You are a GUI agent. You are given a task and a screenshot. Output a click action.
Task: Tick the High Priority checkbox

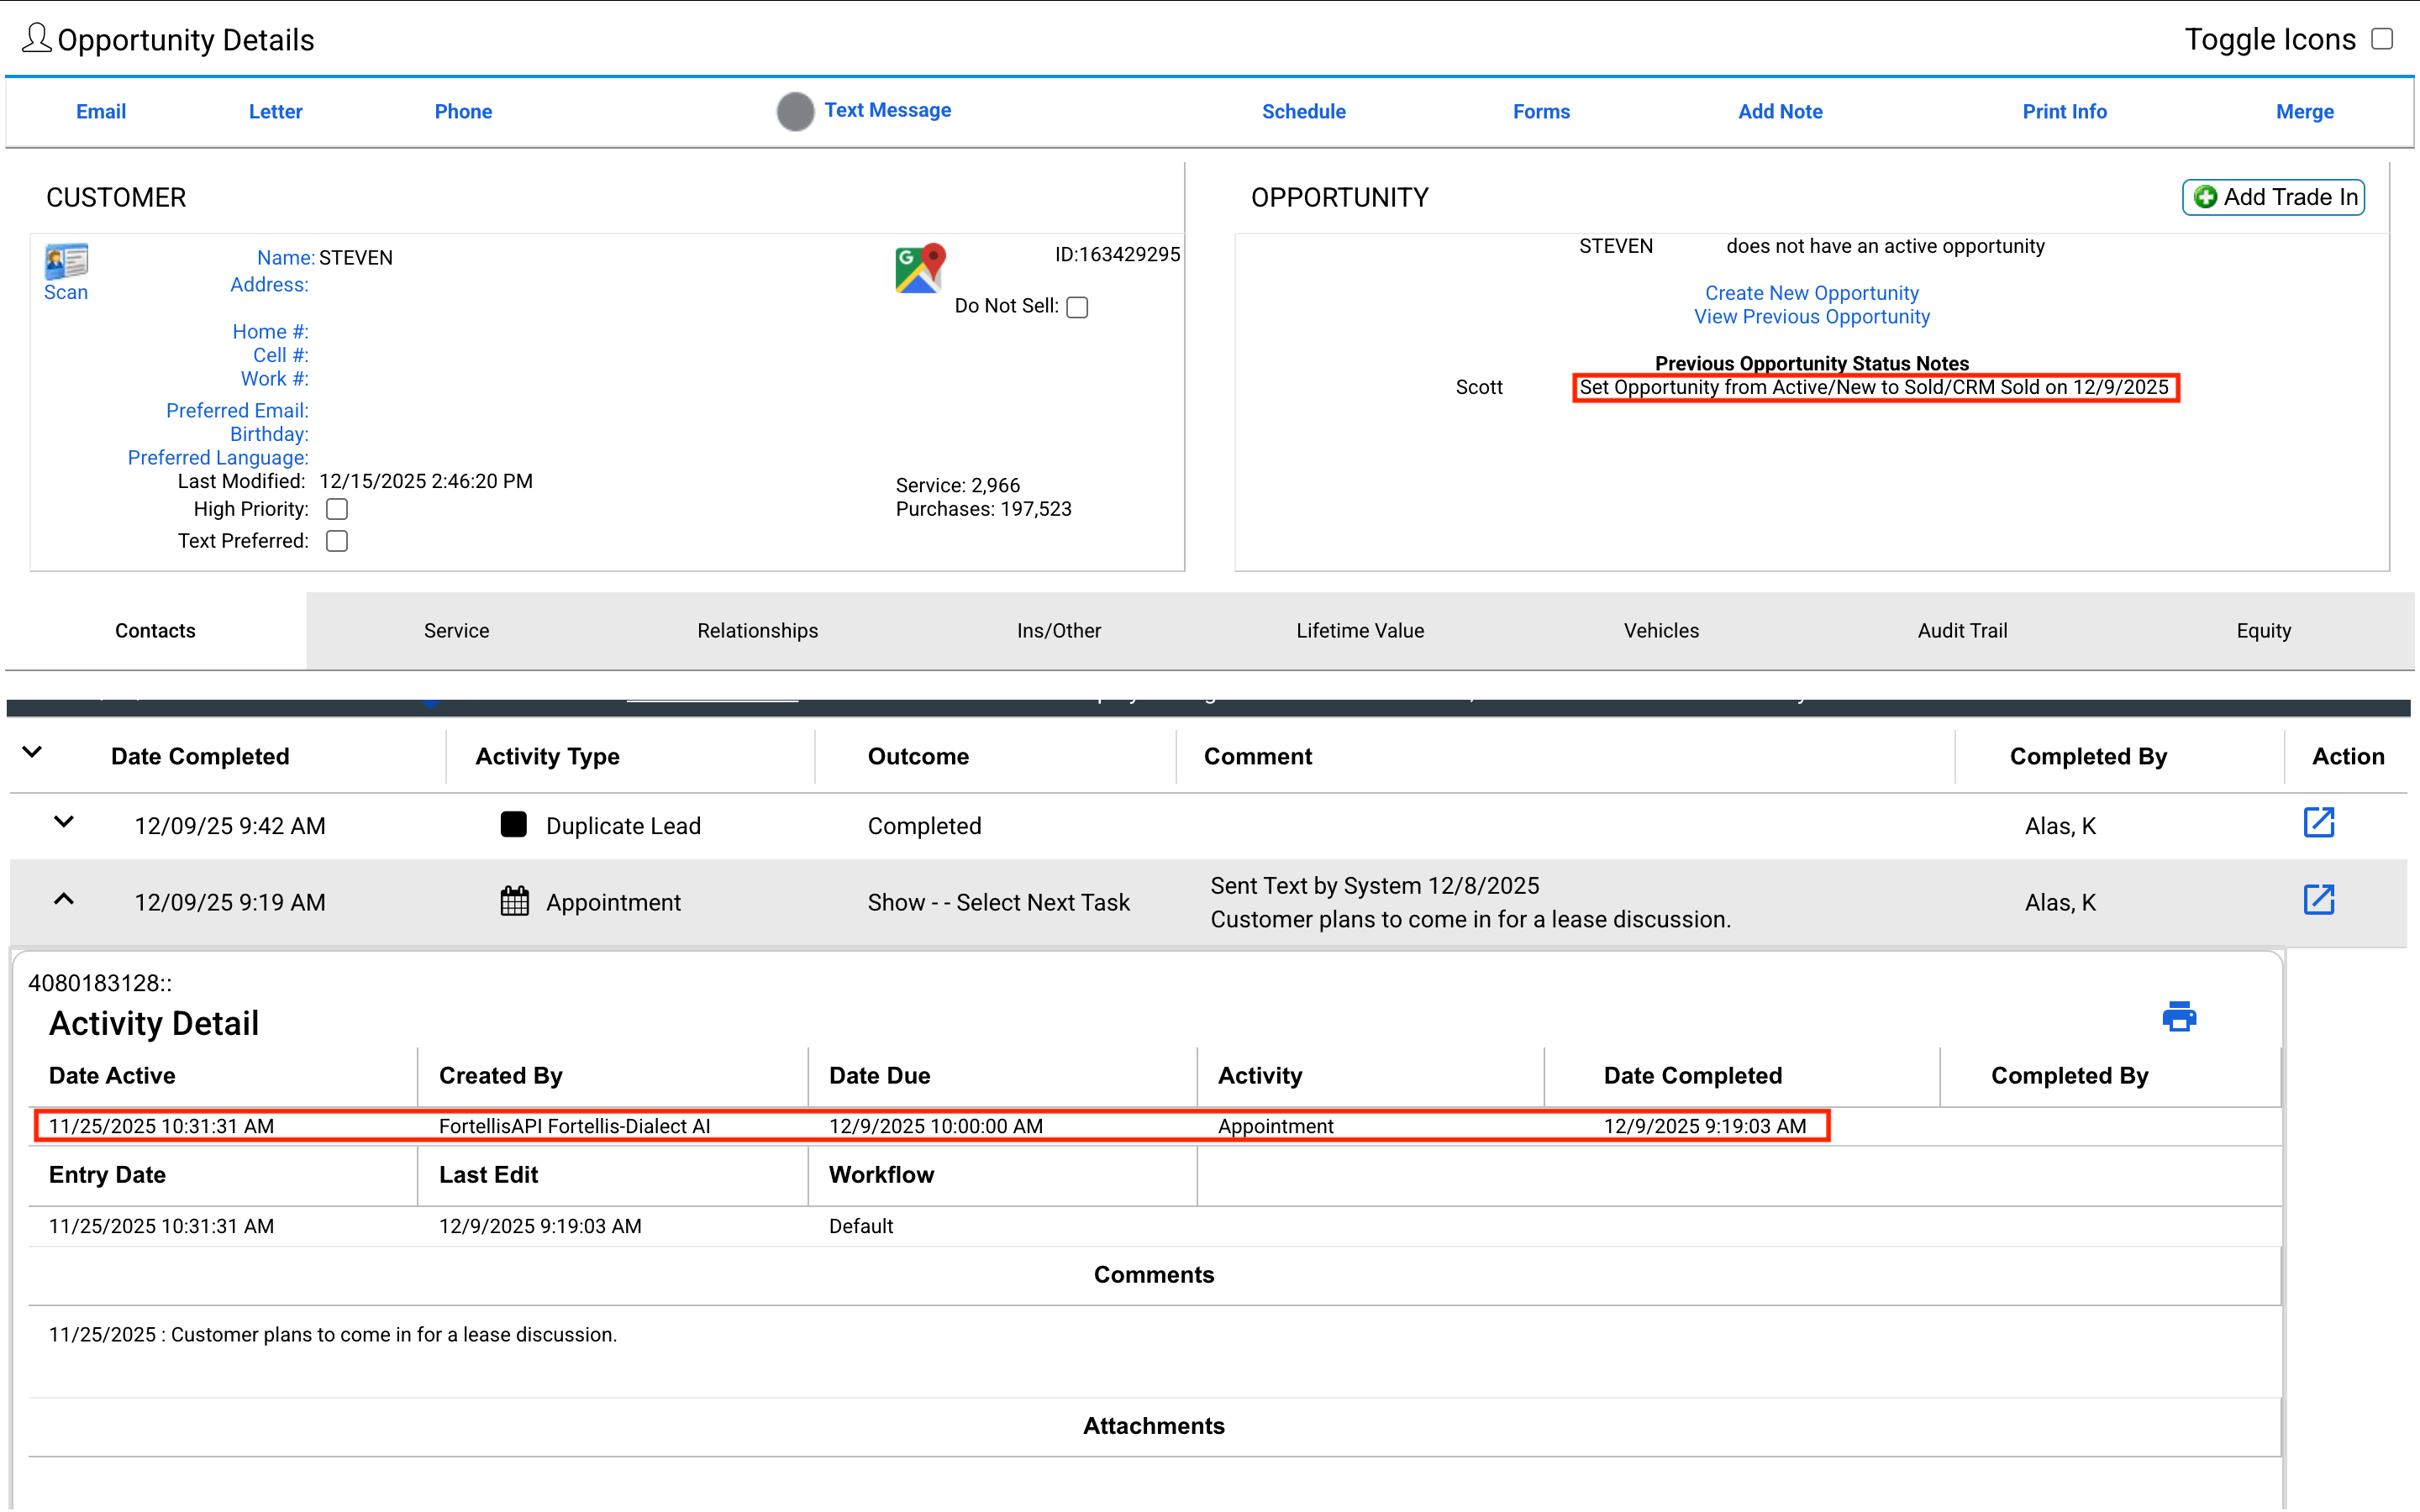(x=337, y=509)
